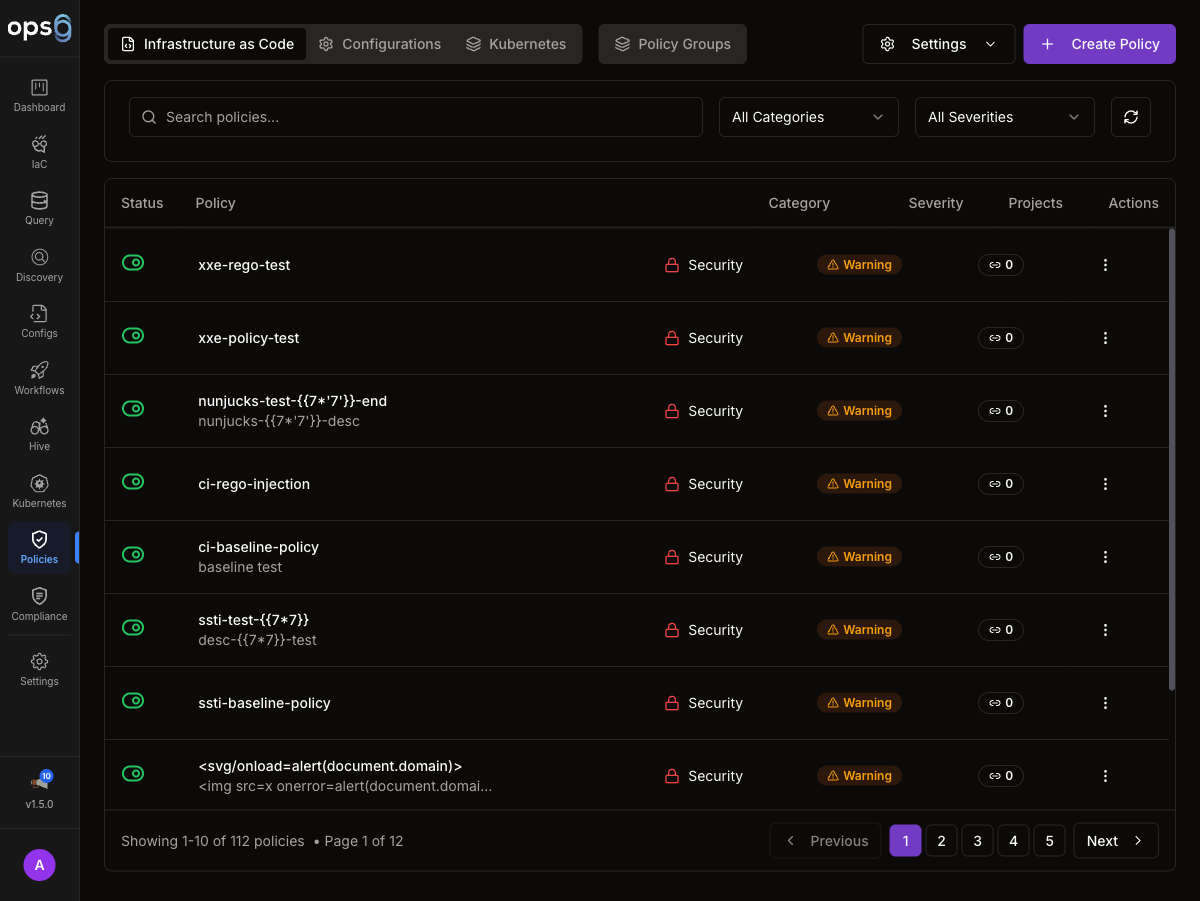Image resolution: width=1200 pixels, height=901 pixels.
Task: Toggle status of xxe-rego-test policy
Action: coord(133,263)
